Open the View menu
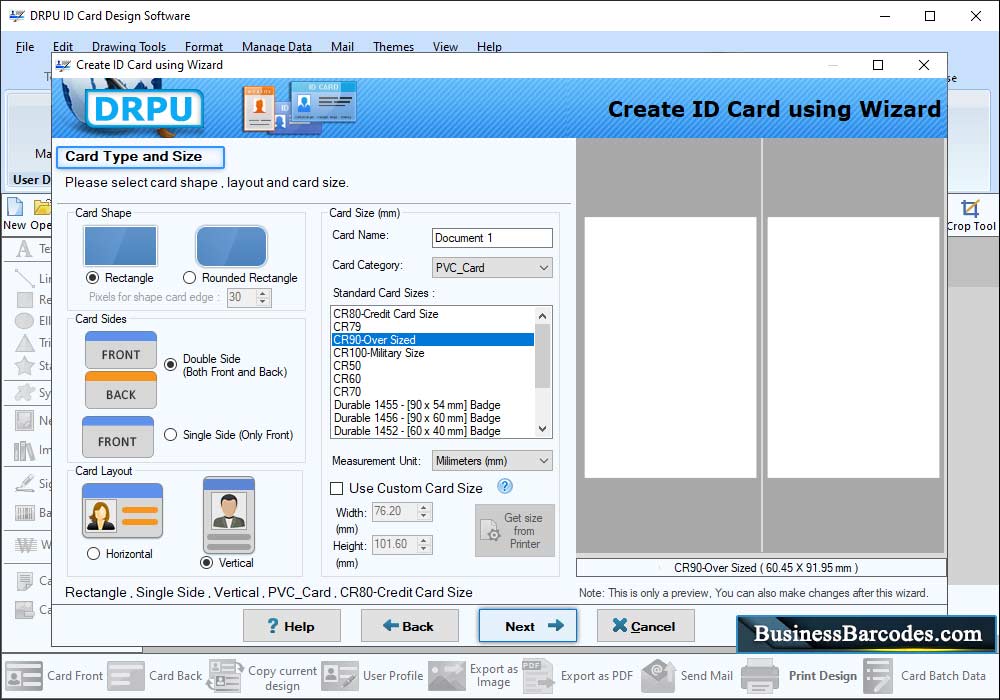 pyautogui.click(x=445, y=47)
